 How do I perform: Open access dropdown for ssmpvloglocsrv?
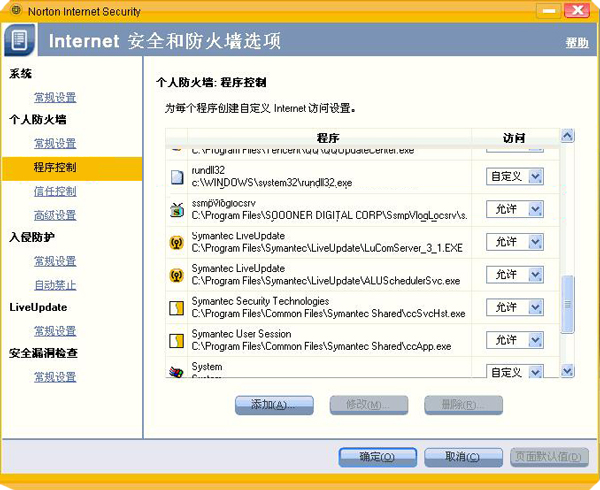[515, 209]
